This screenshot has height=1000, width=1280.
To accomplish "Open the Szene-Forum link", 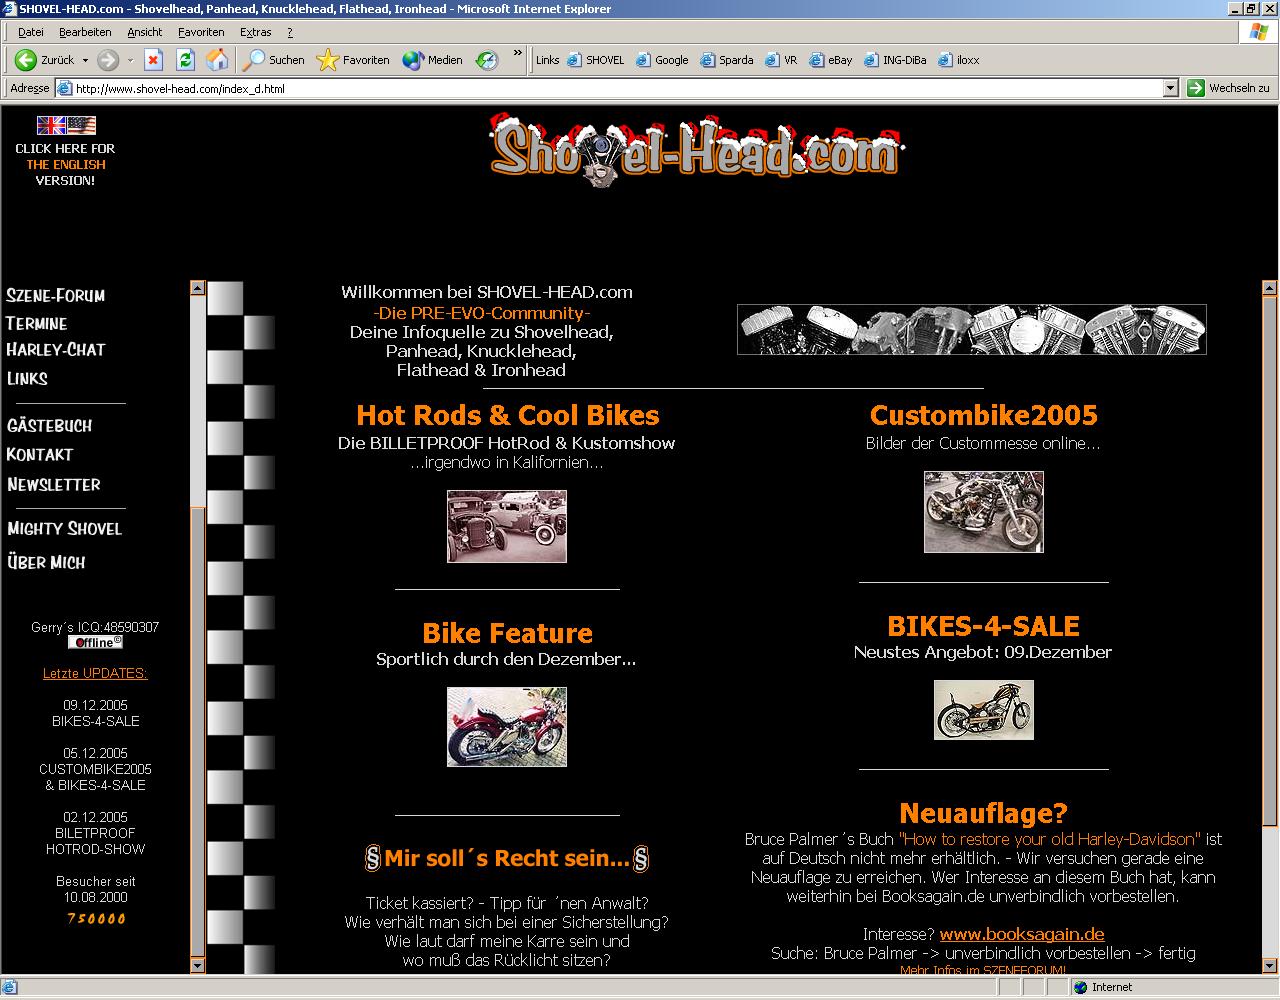I will click(56, 296).
